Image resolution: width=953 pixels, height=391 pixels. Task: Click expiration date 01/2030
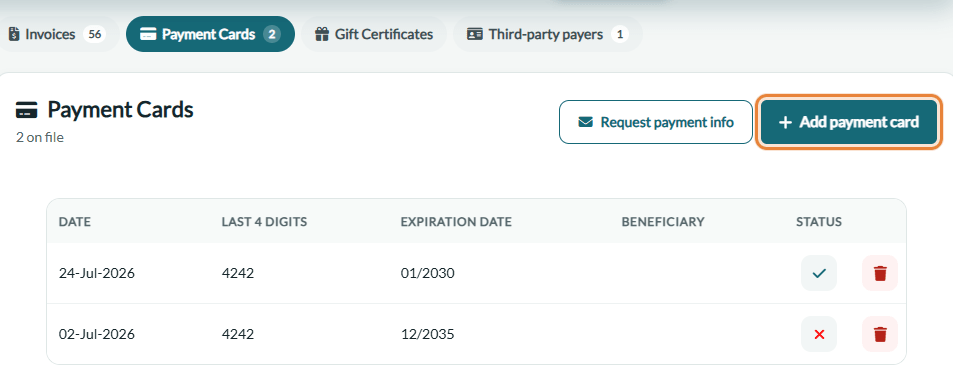tap(427, 274)
